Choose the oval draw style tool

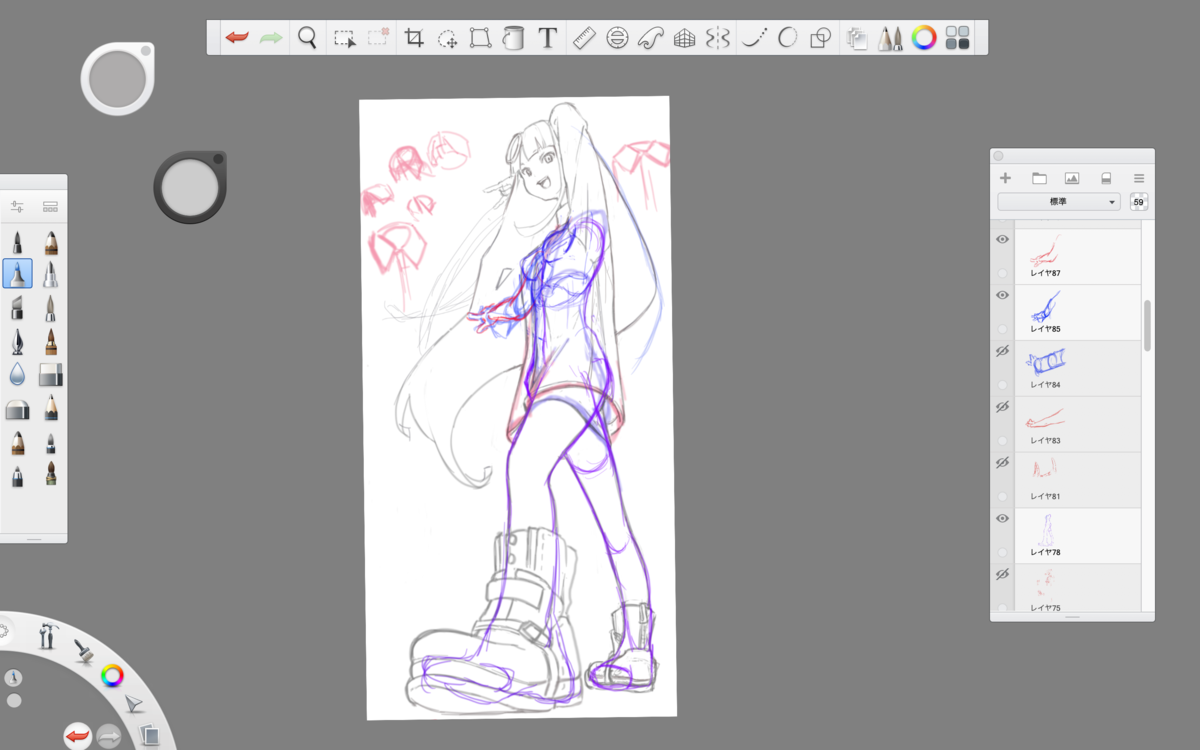coord(787,38)
